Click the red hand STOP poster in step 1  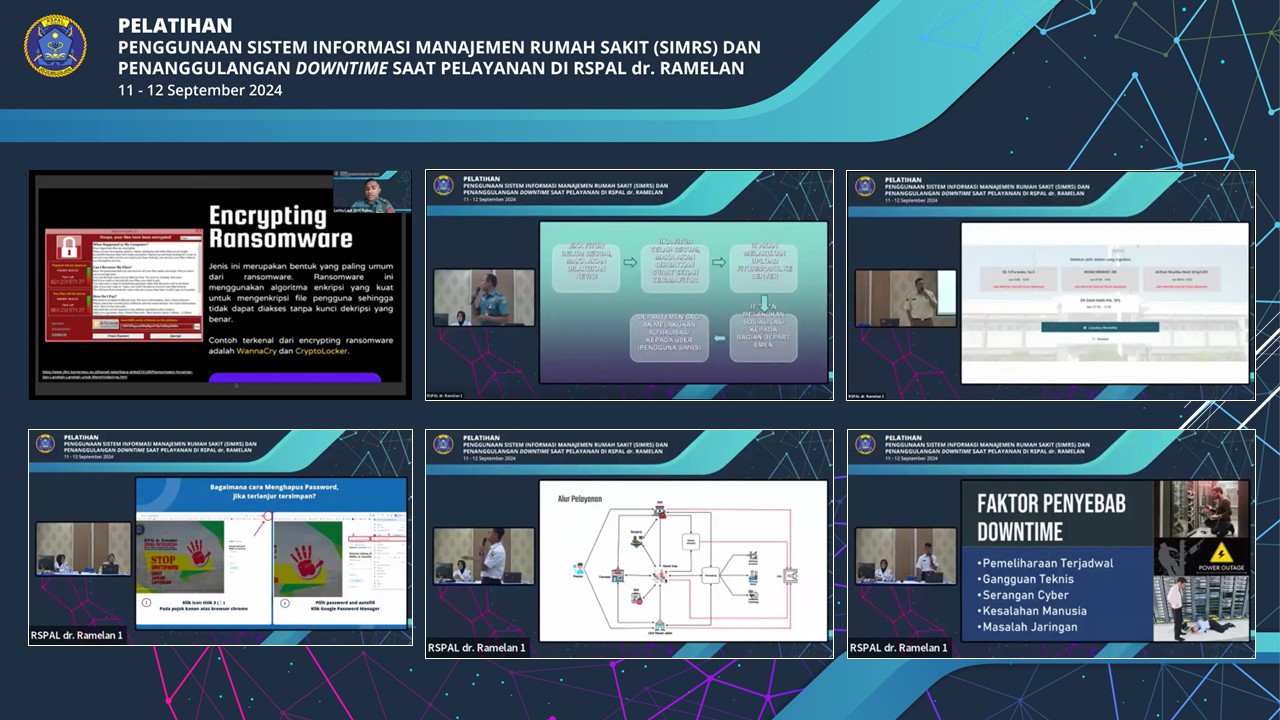click(181, 555)
